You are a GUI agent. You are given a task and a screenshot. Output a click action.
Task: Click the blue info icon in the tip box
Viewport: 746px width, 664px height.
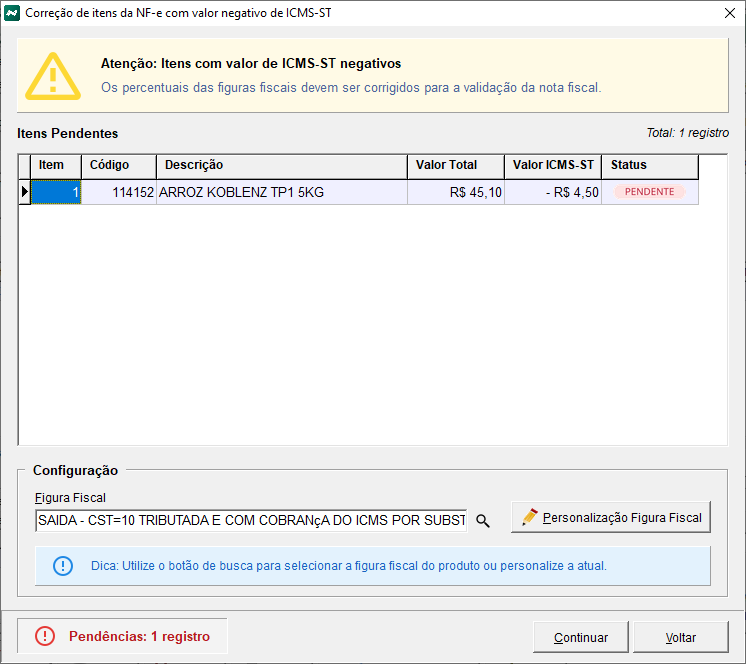63,566
